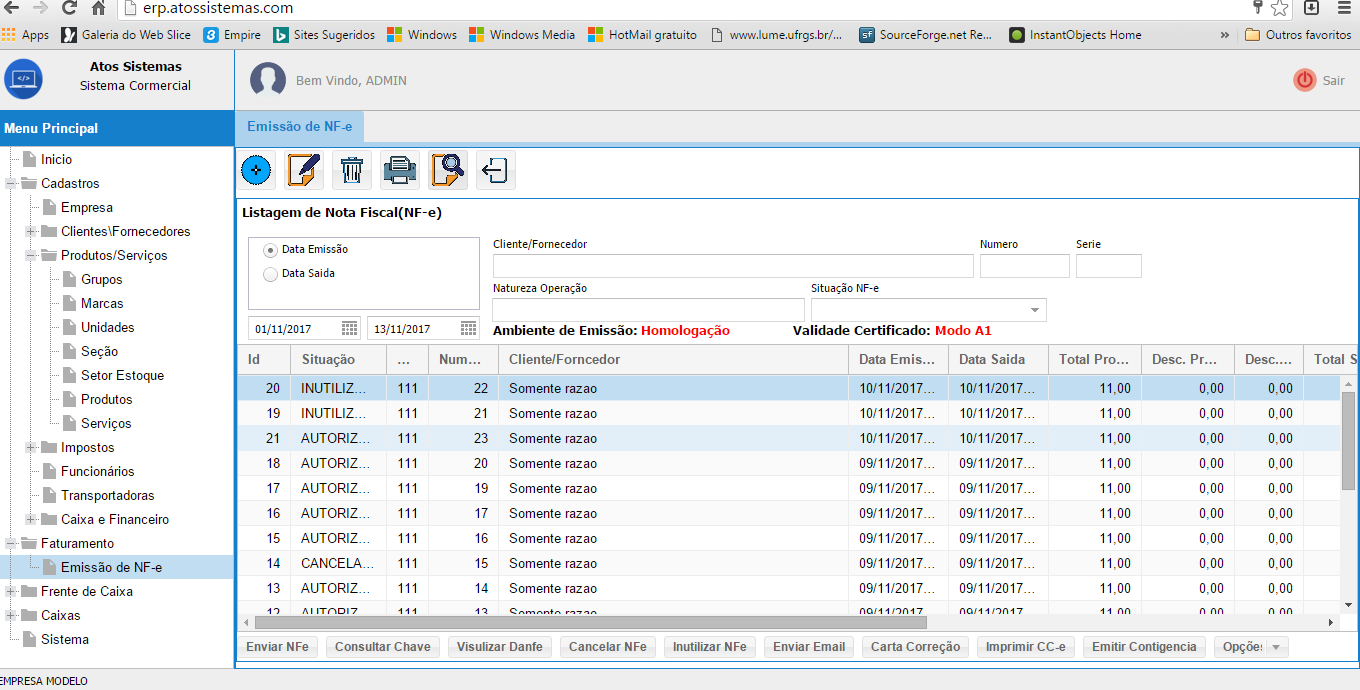Click the Enviar NFe button
This screenshot has height=690, width=1360.
(278, 647)
